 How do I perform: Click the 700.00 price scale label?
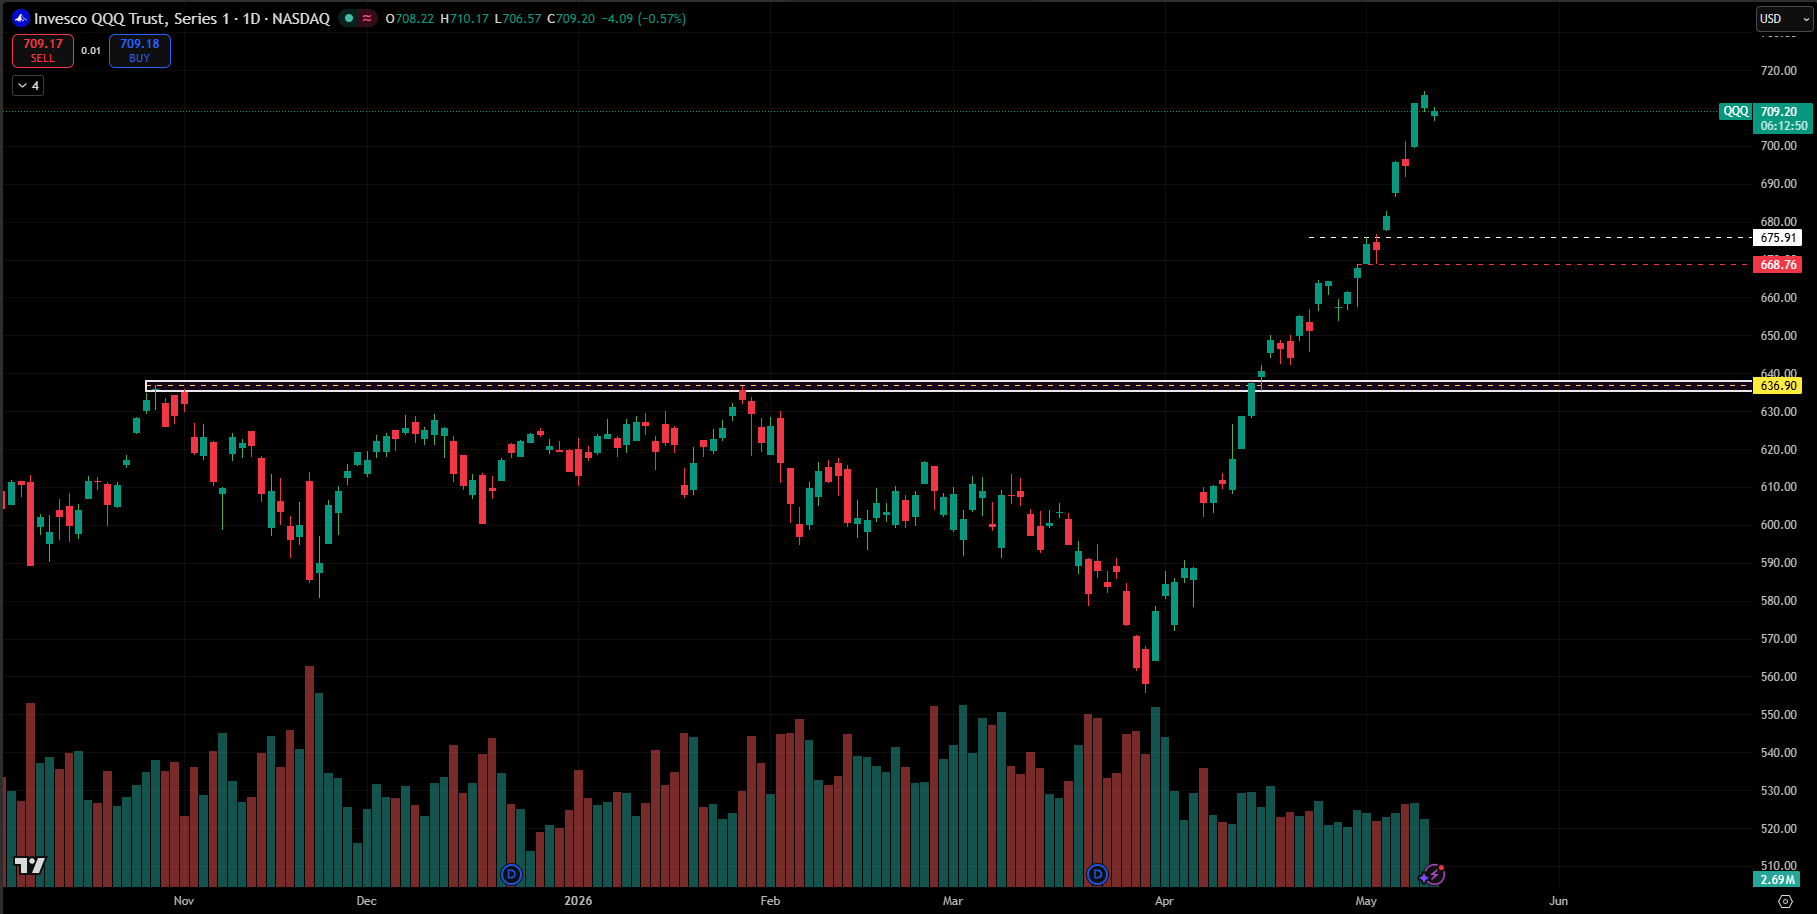point(1779,146)
